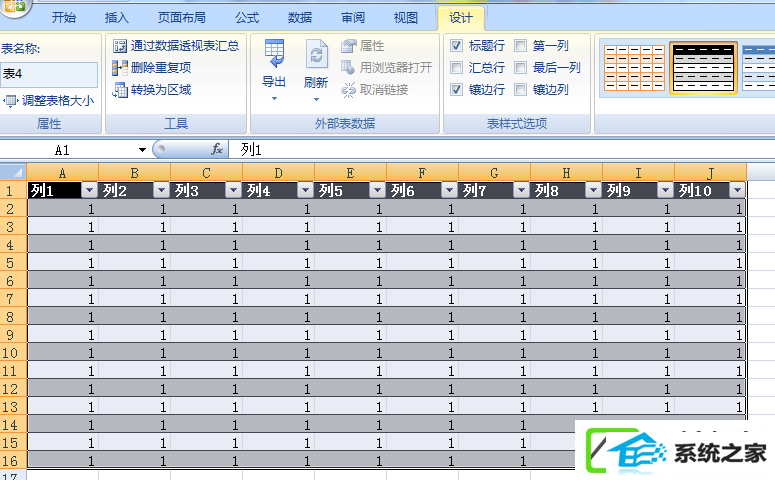The width and height of the screenshot is (775, 480).
Task: Expand the Export button's dropdown arrow
Action: point(274,99)
